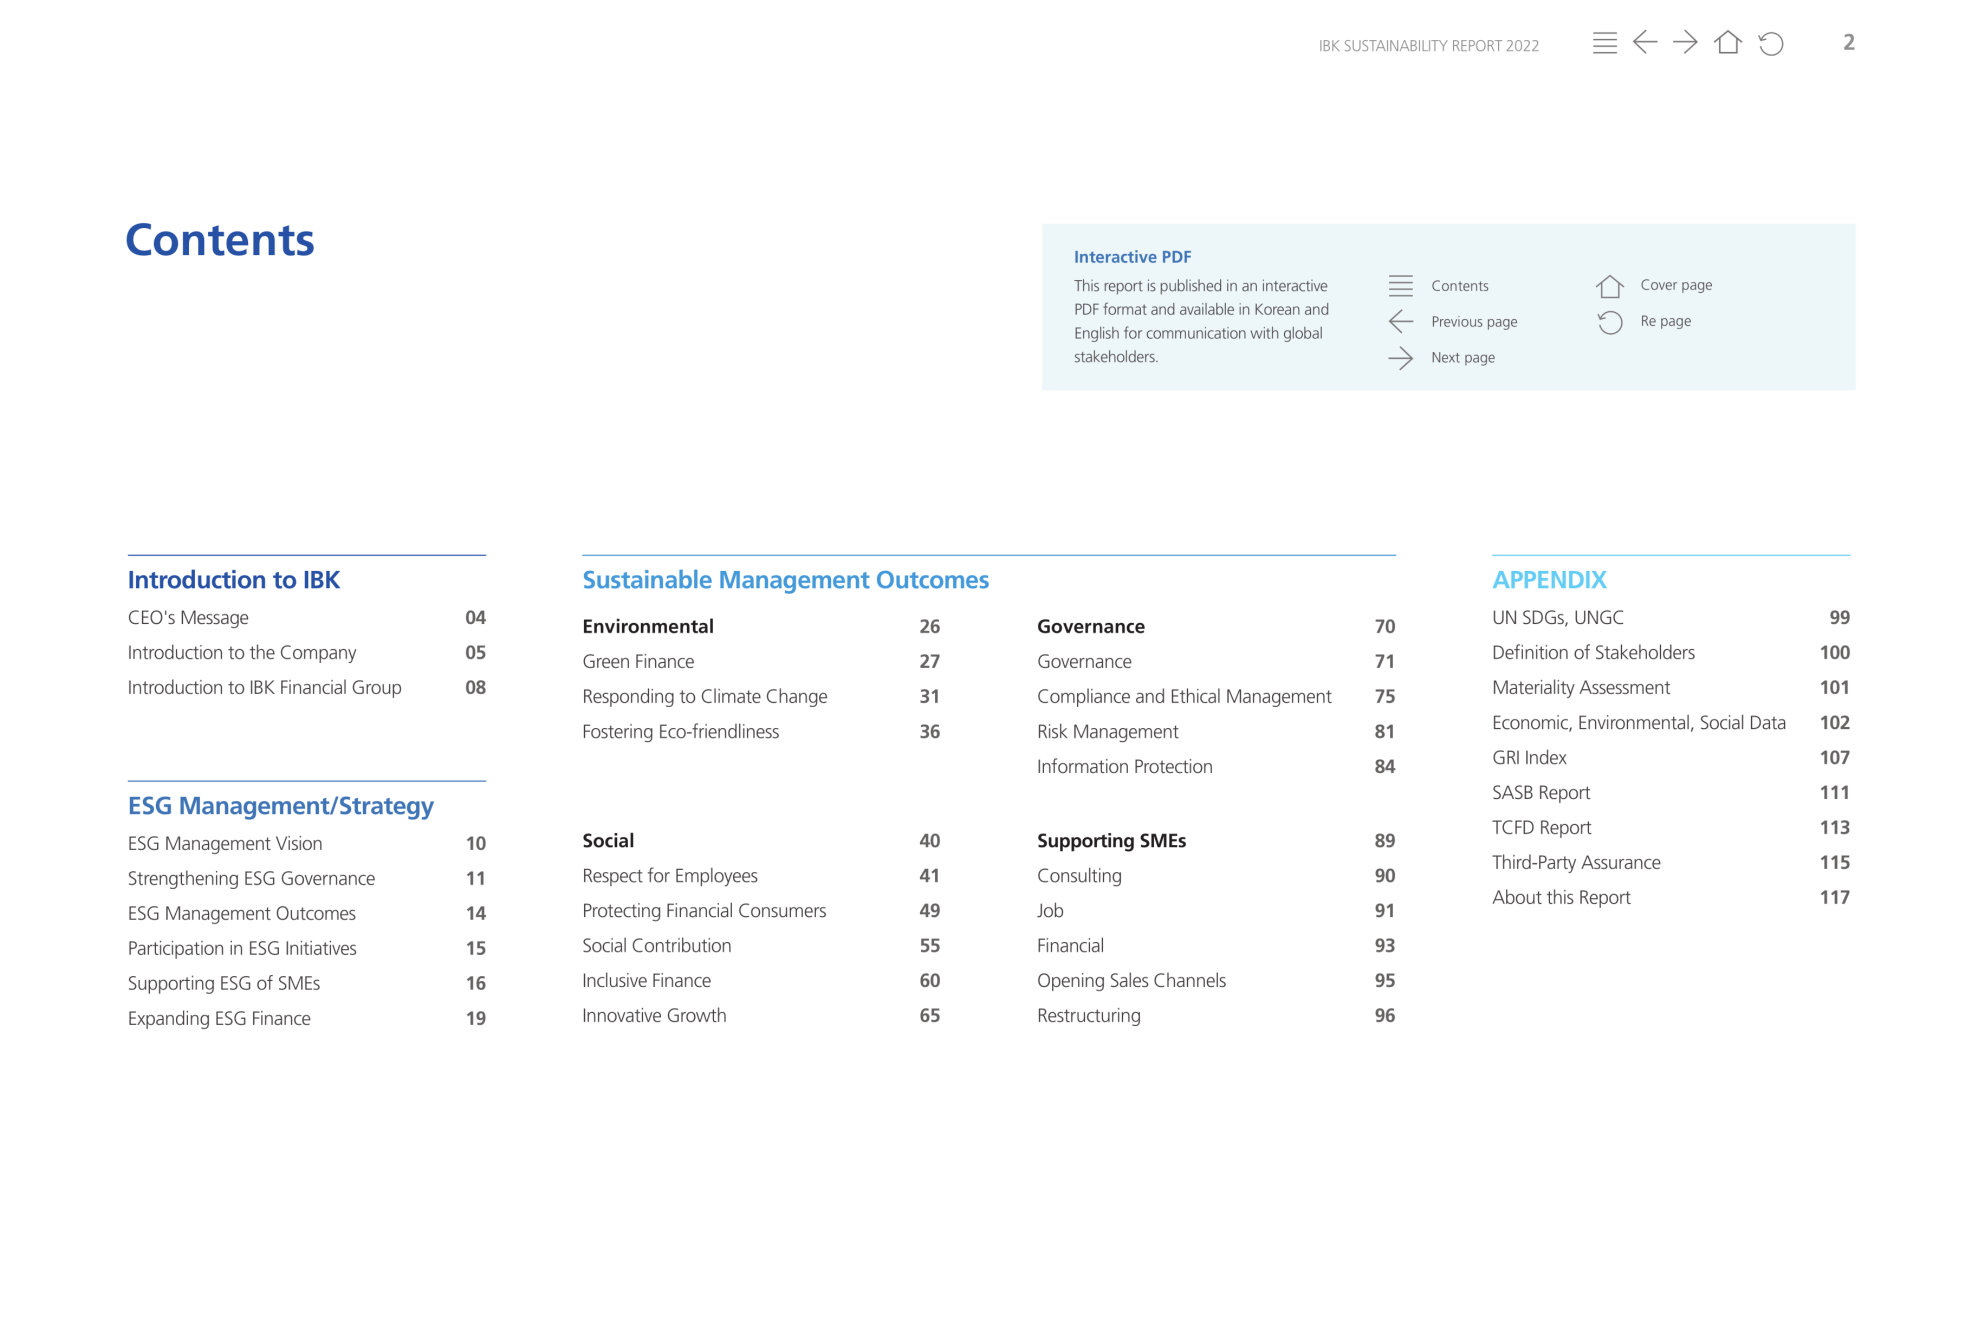Open the TCFD Report appendix entry
This screenshot has width=1984, height=1344.
point(1541,828)
